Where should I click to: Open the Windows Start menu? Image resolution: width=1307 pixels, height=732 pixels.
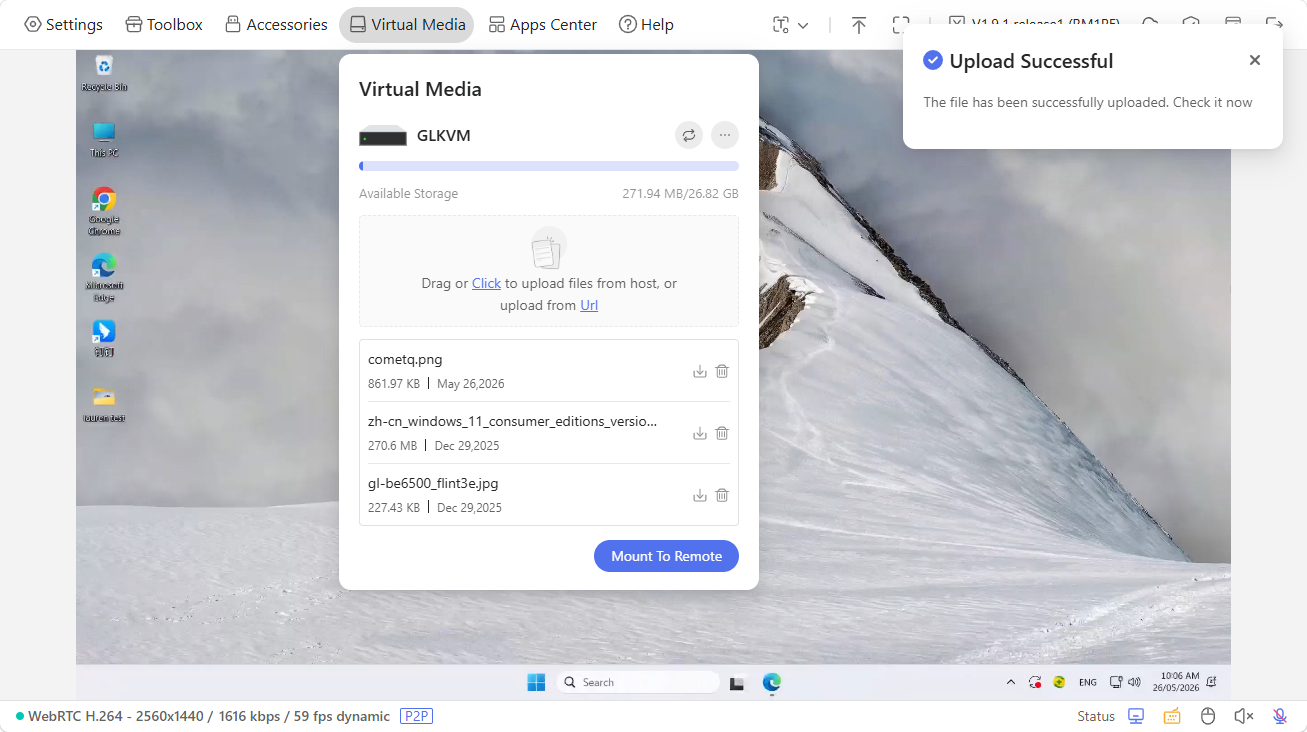pos(536,682)
